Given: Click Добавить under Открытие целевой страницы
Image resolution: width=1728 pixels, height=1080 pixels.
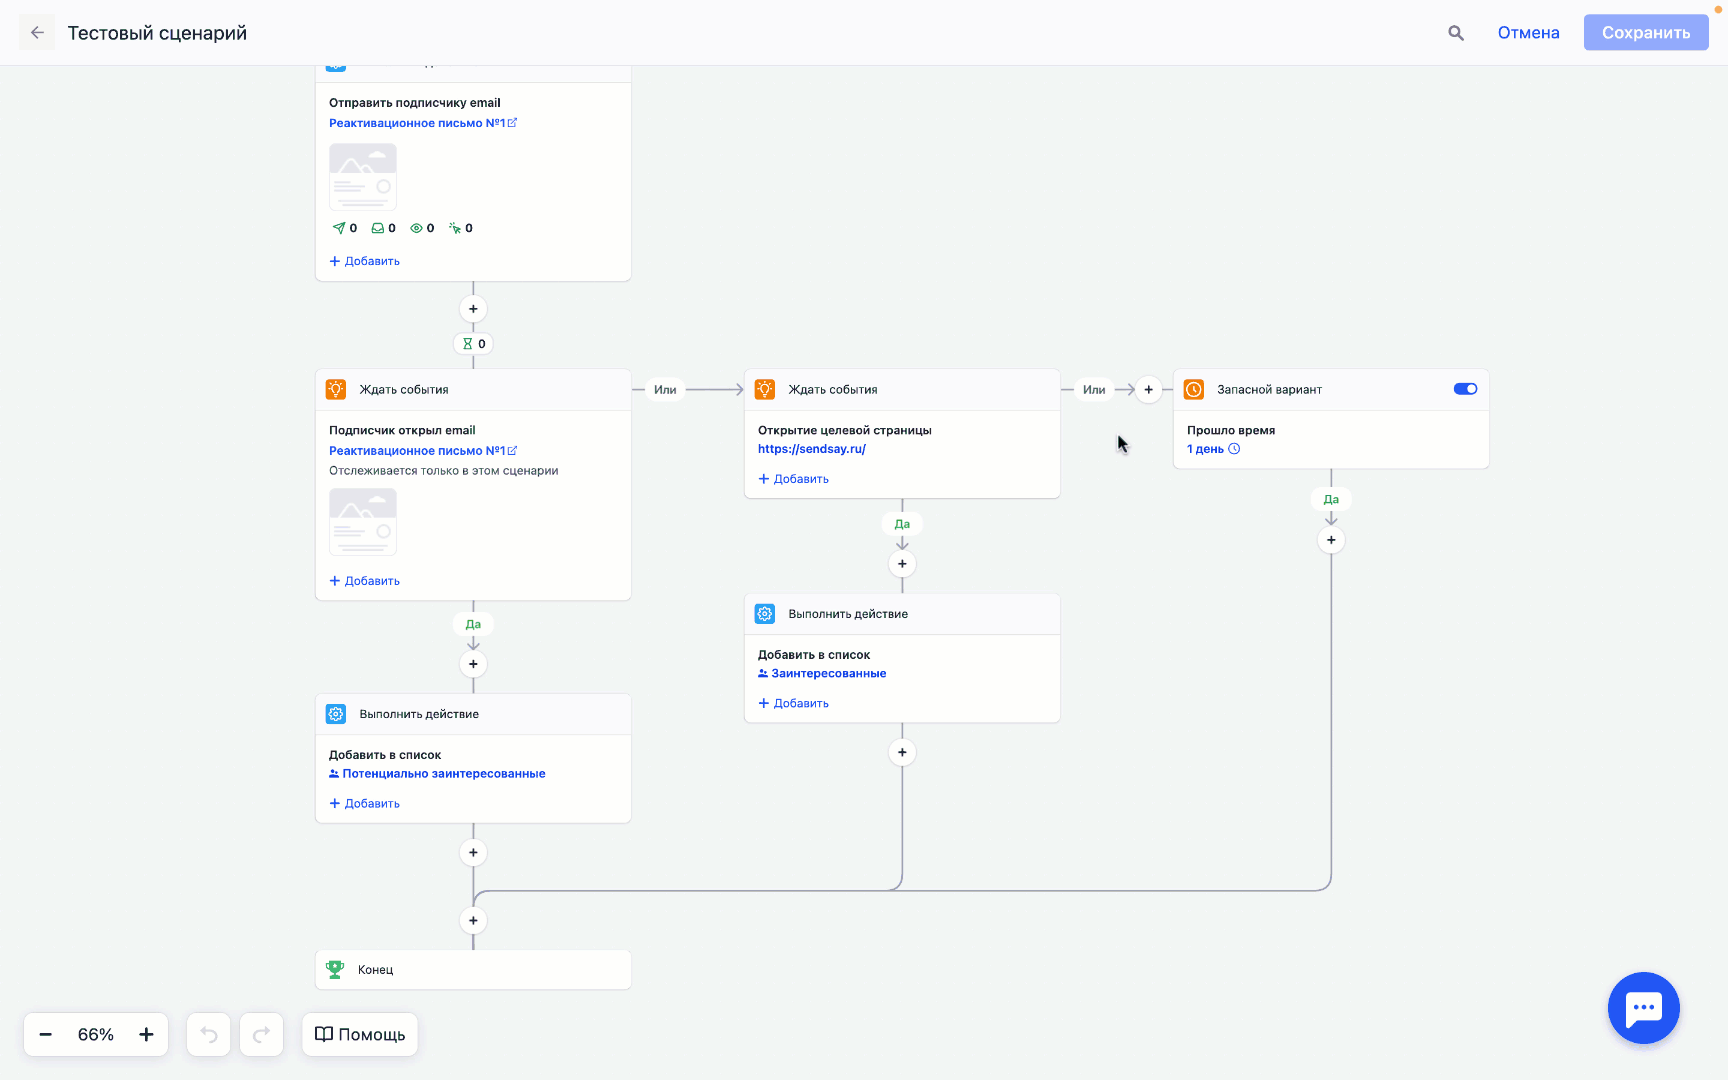Looking at the screenshot, I should (x=794, y=479).
